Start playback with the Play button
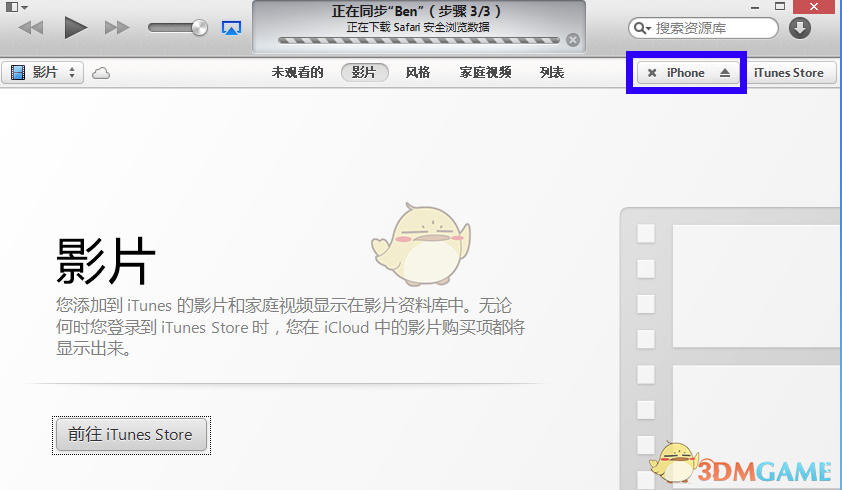This screenshot has height=490, width=842. [x=75, y=27]
